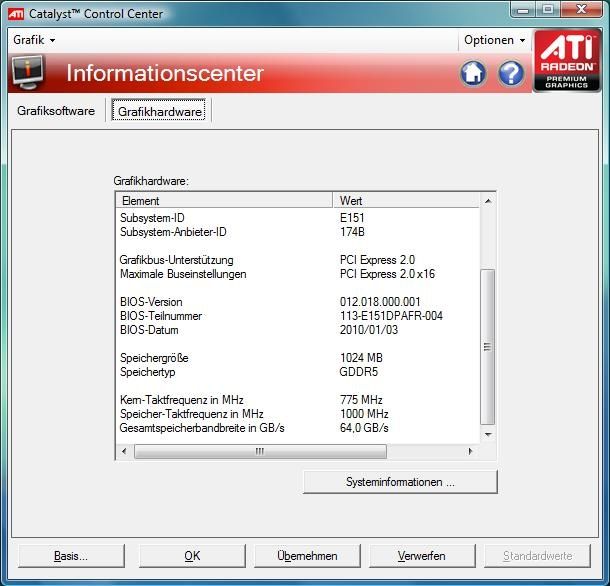Image resolution: width=610 pixels, height=586 pixels.
Task: Discard changes with Verwerfen
Action: (422, 556)
